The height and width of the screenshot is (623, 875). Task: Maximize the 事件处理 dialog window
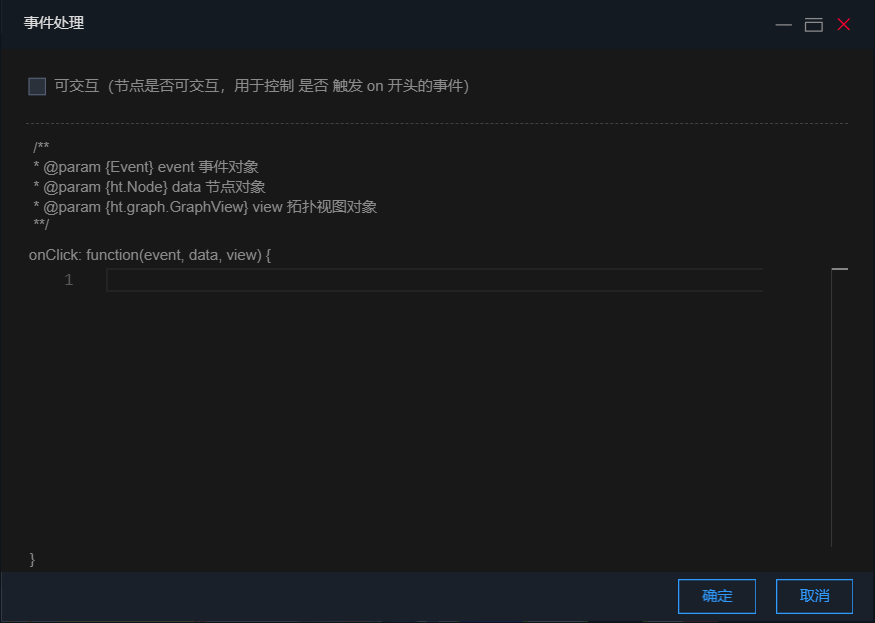tap(814, 25)
